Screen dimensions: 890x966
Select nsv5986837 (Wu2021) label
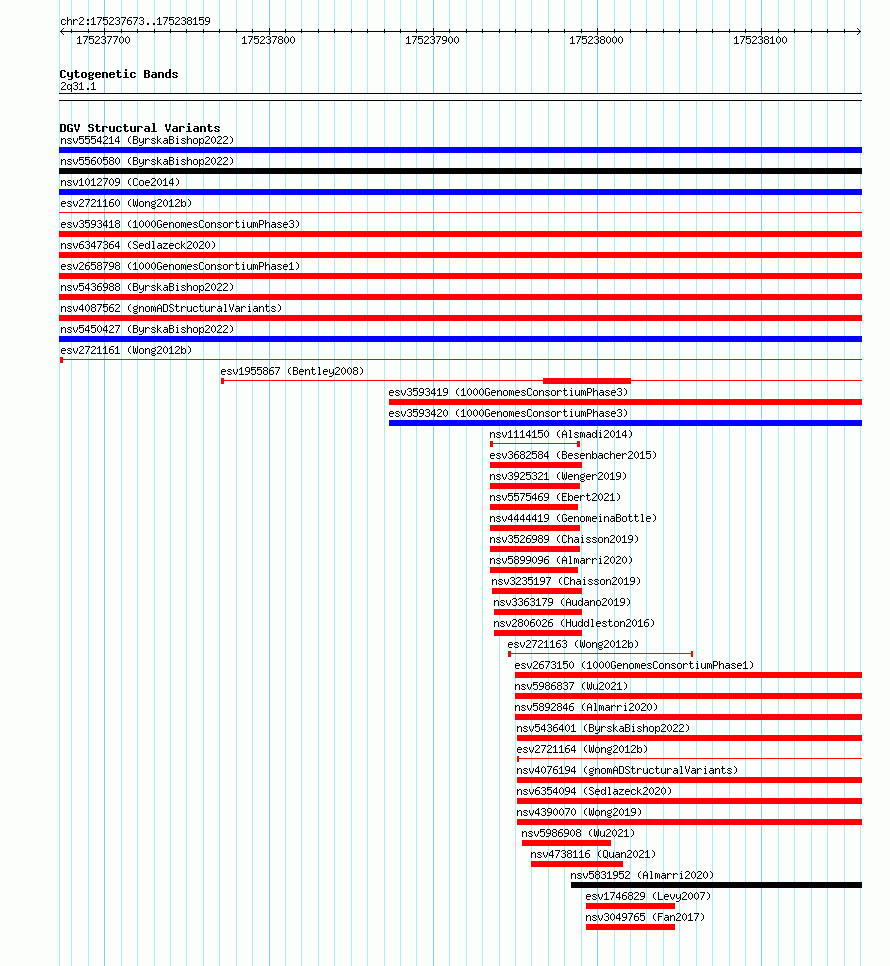point(572,686)
